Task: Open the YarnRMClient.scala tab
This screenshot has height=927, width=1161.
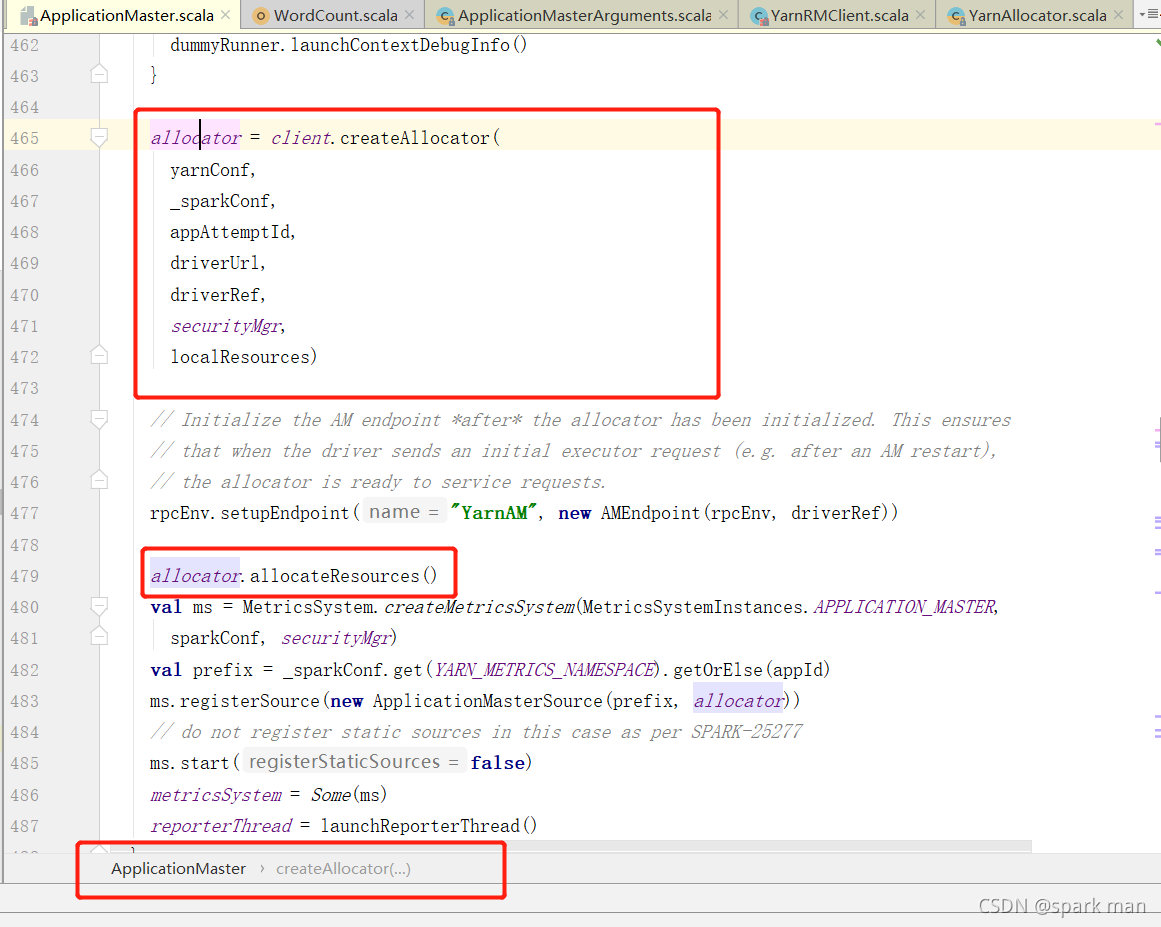Action: pyautogui.click(x=839, y=15)
